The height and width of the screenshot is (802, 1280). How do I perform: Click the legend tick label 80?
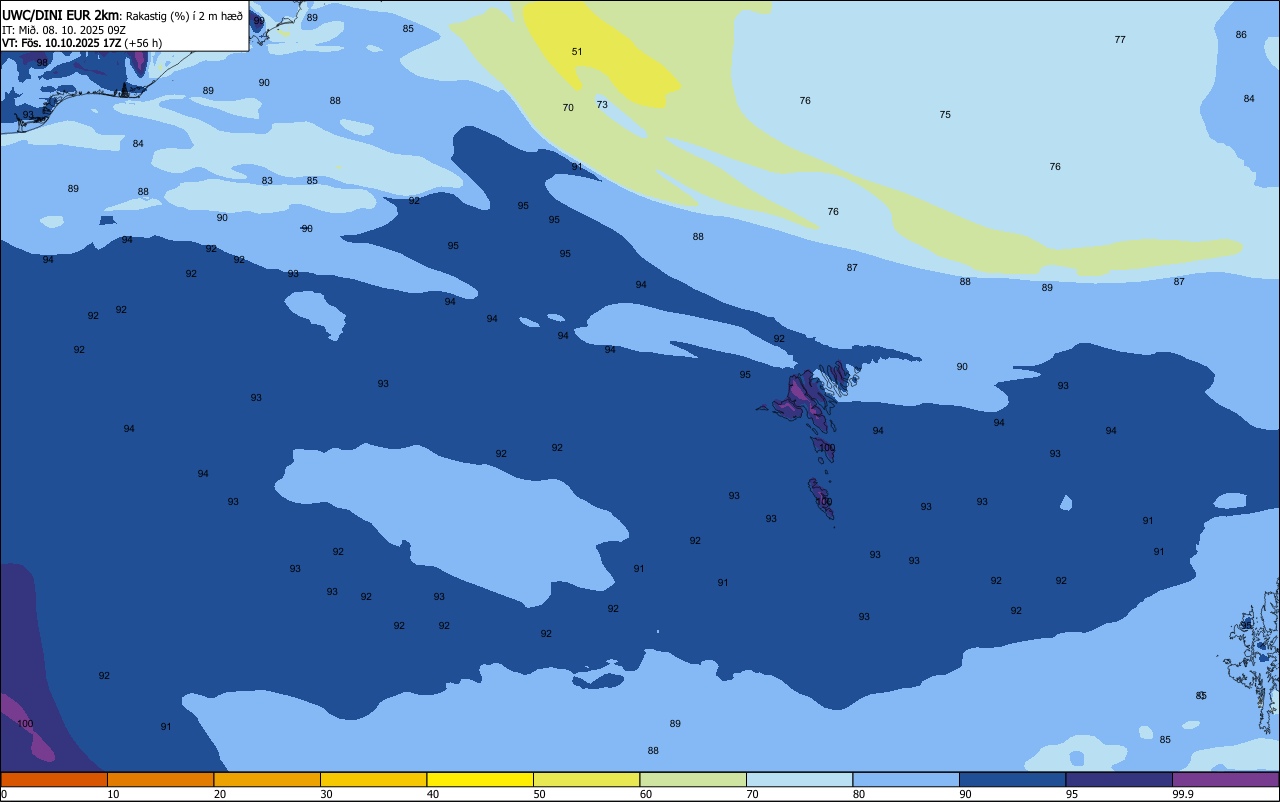(859, 794)
